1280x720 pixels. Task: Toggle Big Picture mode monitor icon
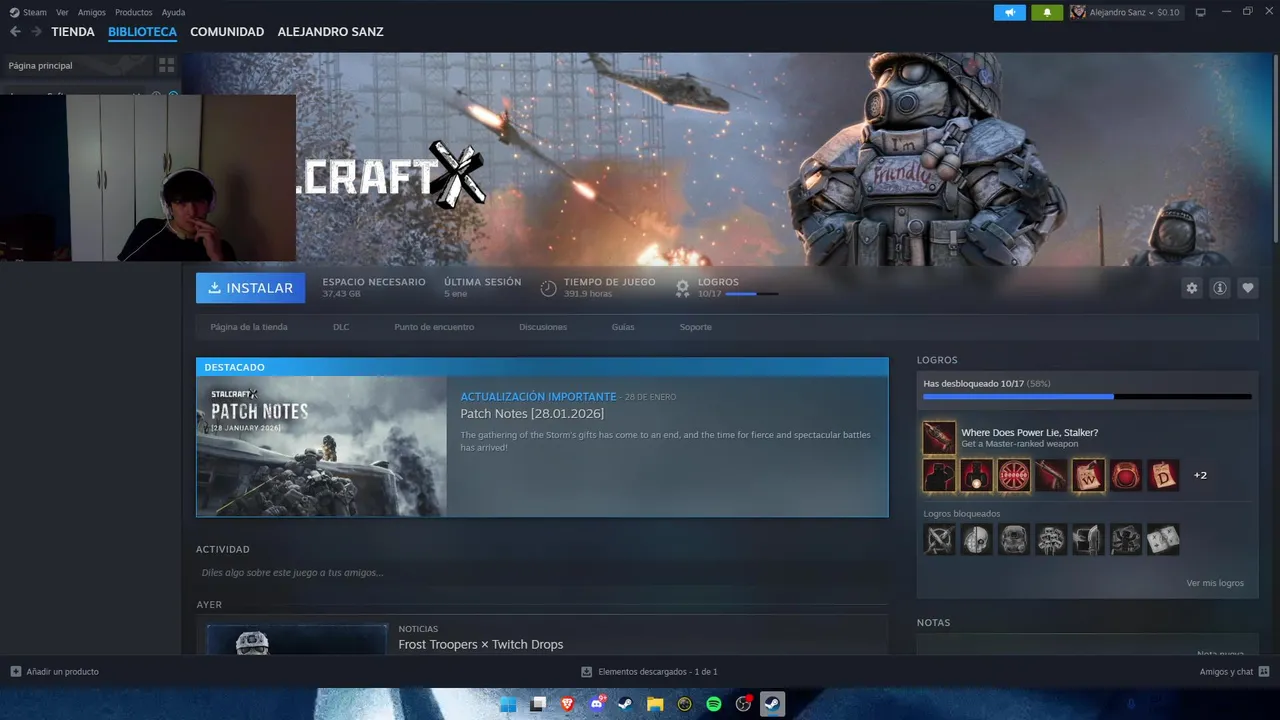tap(1201, 12)
